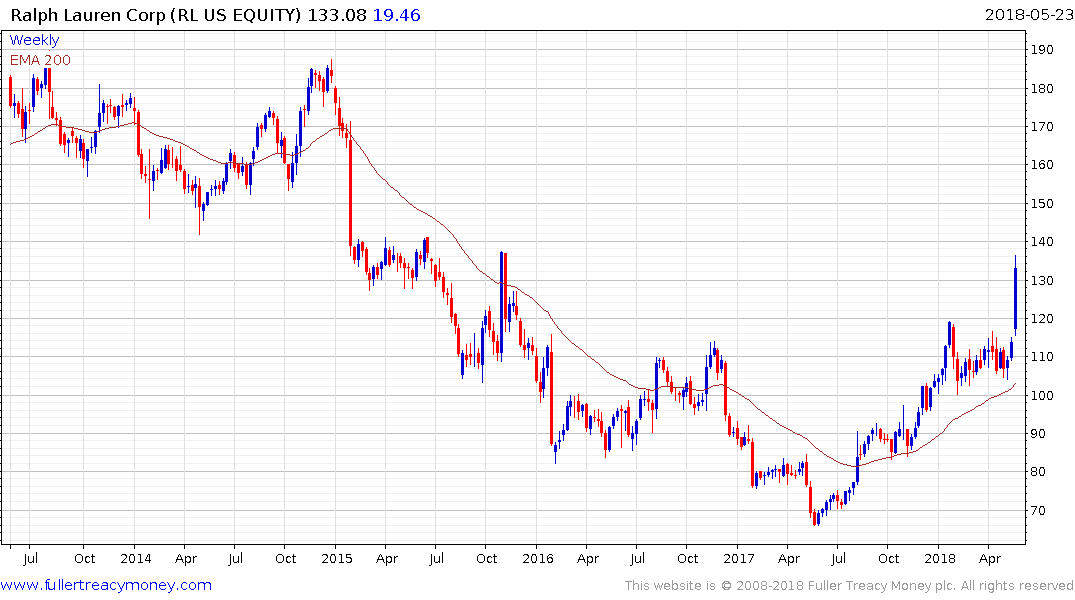1075x600 pixels.
Task: Click the Ralph Lauren Corp chart title
Action: (x=156, y=15)
